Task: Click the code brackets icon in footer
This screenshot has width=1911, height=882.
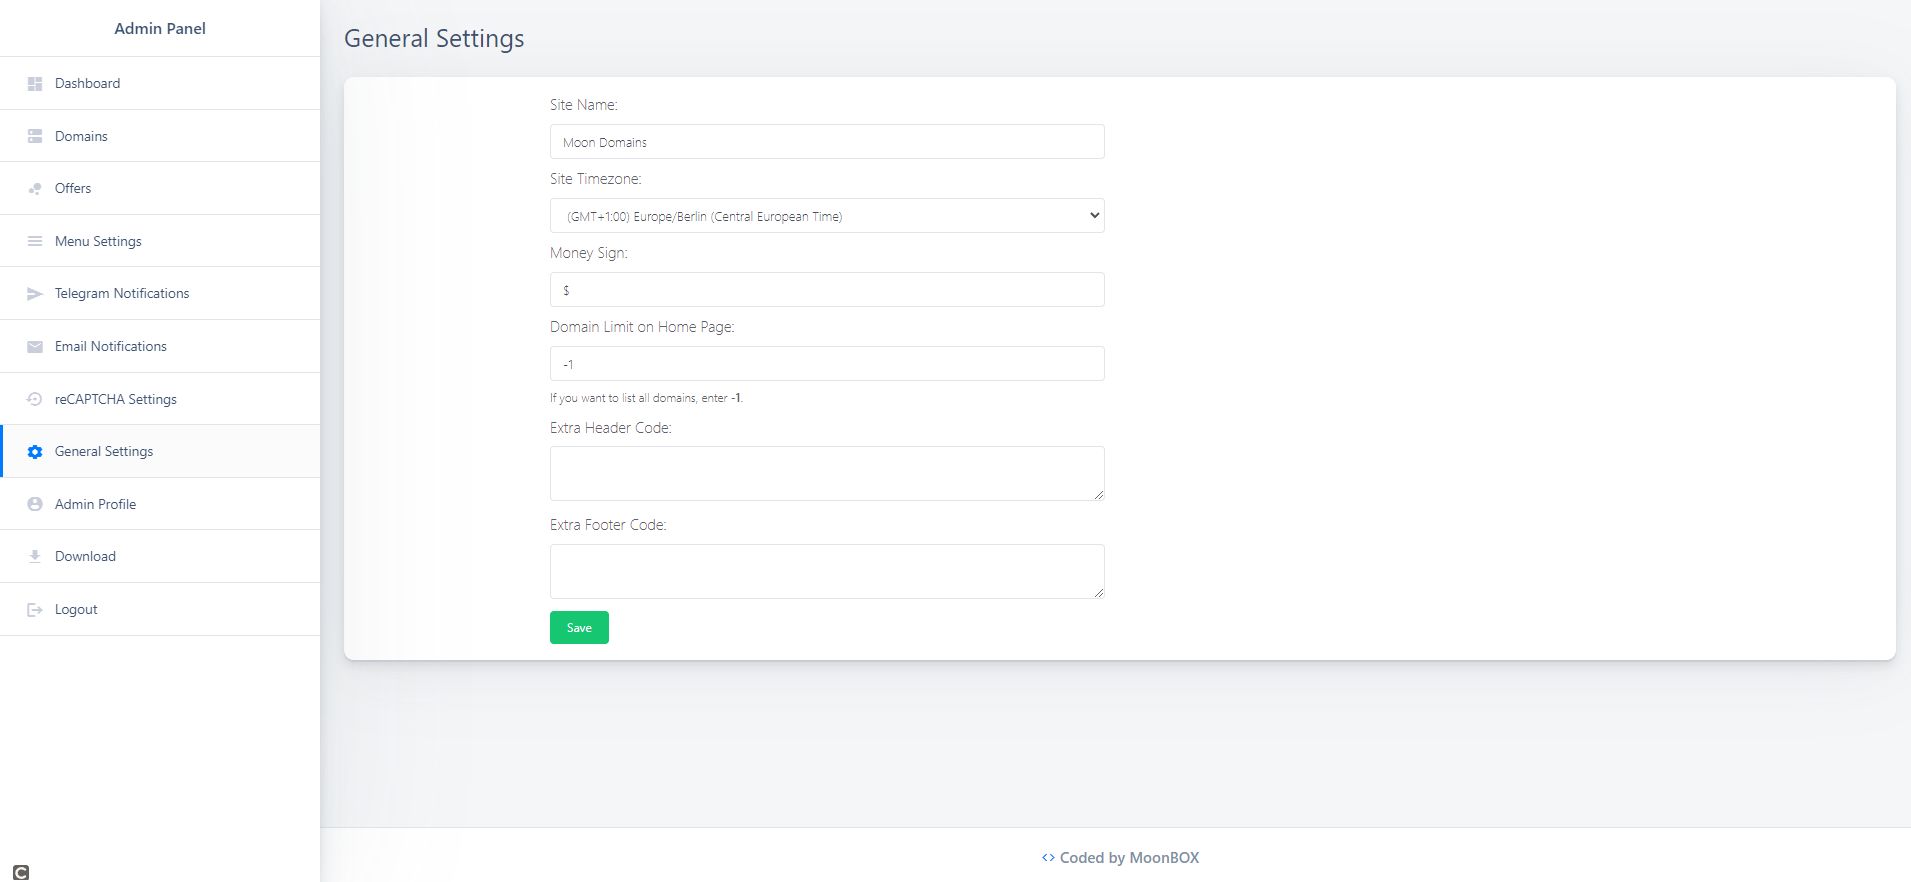Action: (x=1048, y=858)
